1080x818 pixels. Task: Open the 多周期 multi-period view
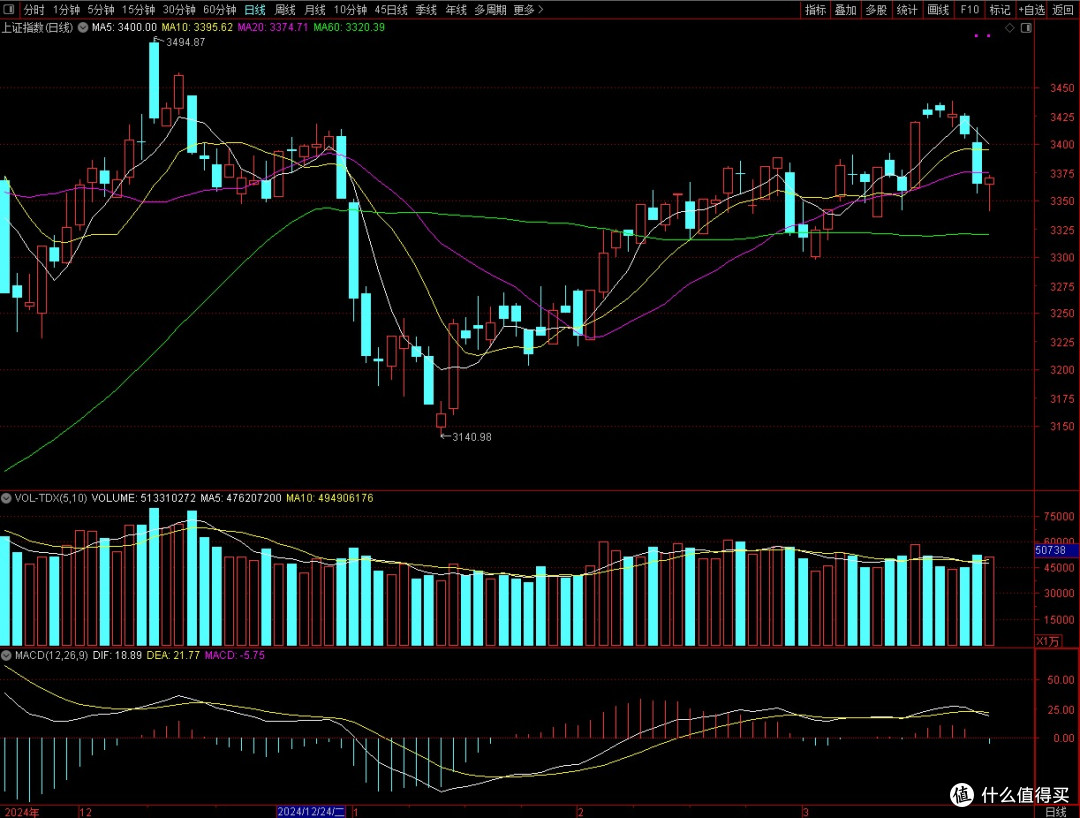tap(490, 10)
